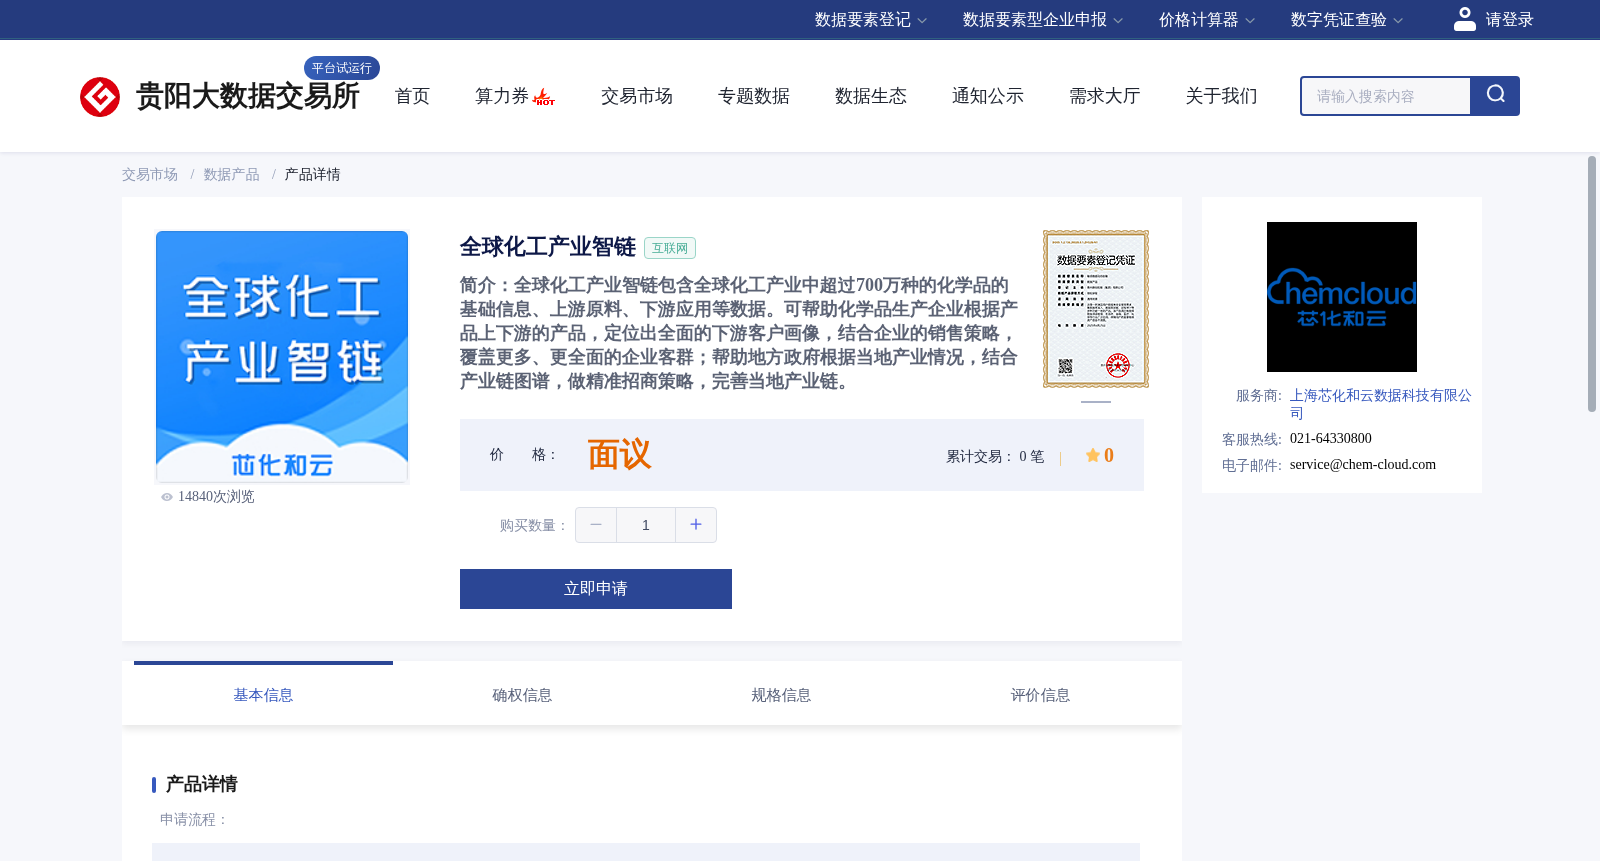Switch to the 确权信息 tab
This screenshot has height=861, width=1600.
point(522,695)
